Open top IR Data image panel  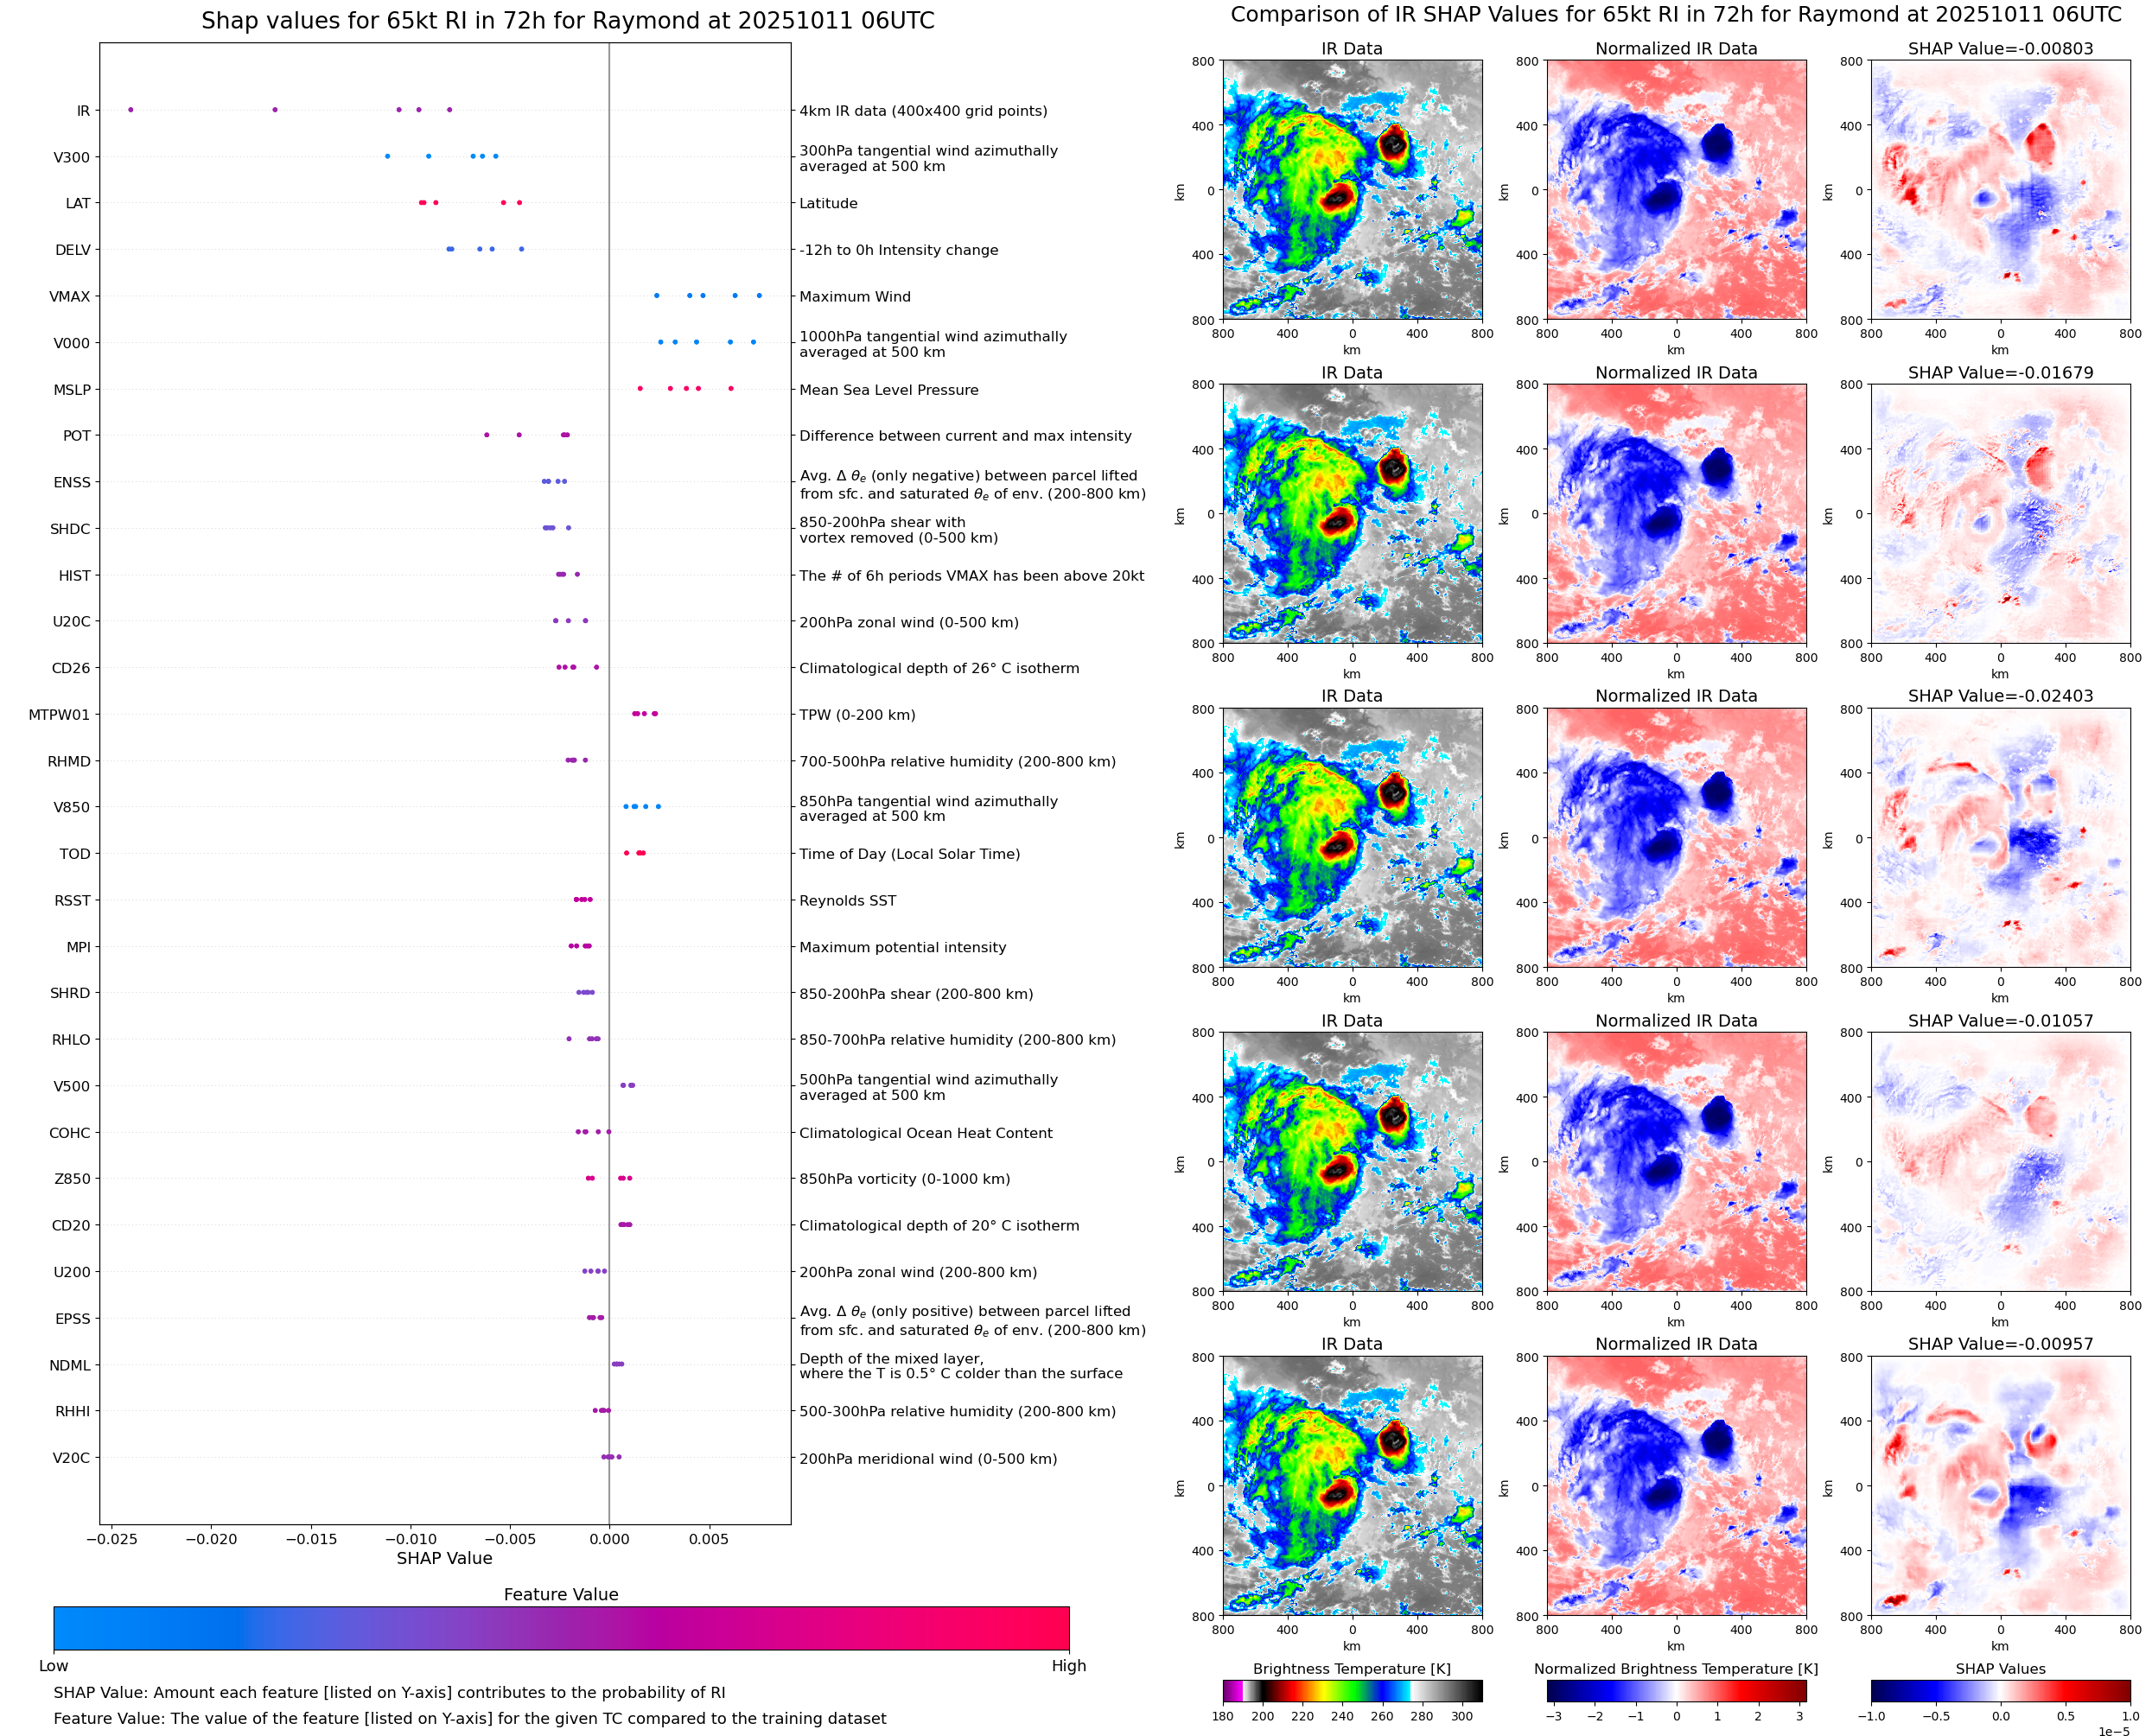coord(1352,190)
